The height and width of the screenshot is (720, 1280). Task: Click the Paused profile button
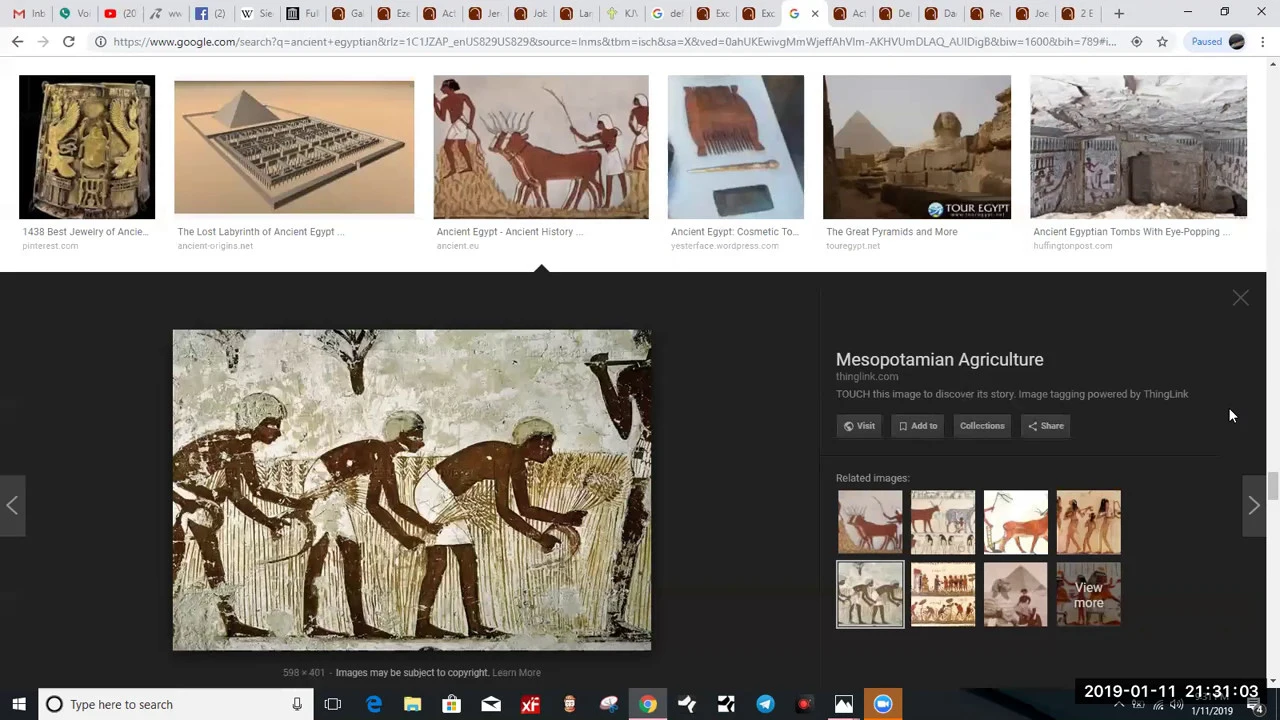click(1217, 42)
